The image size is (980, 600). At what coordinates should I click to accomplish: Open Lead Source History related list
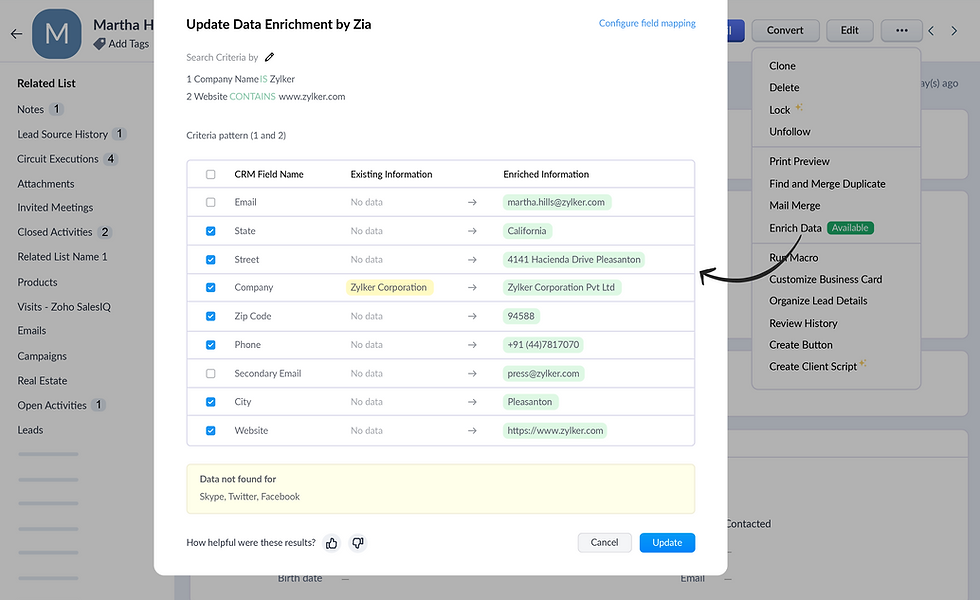pos(62,134)
